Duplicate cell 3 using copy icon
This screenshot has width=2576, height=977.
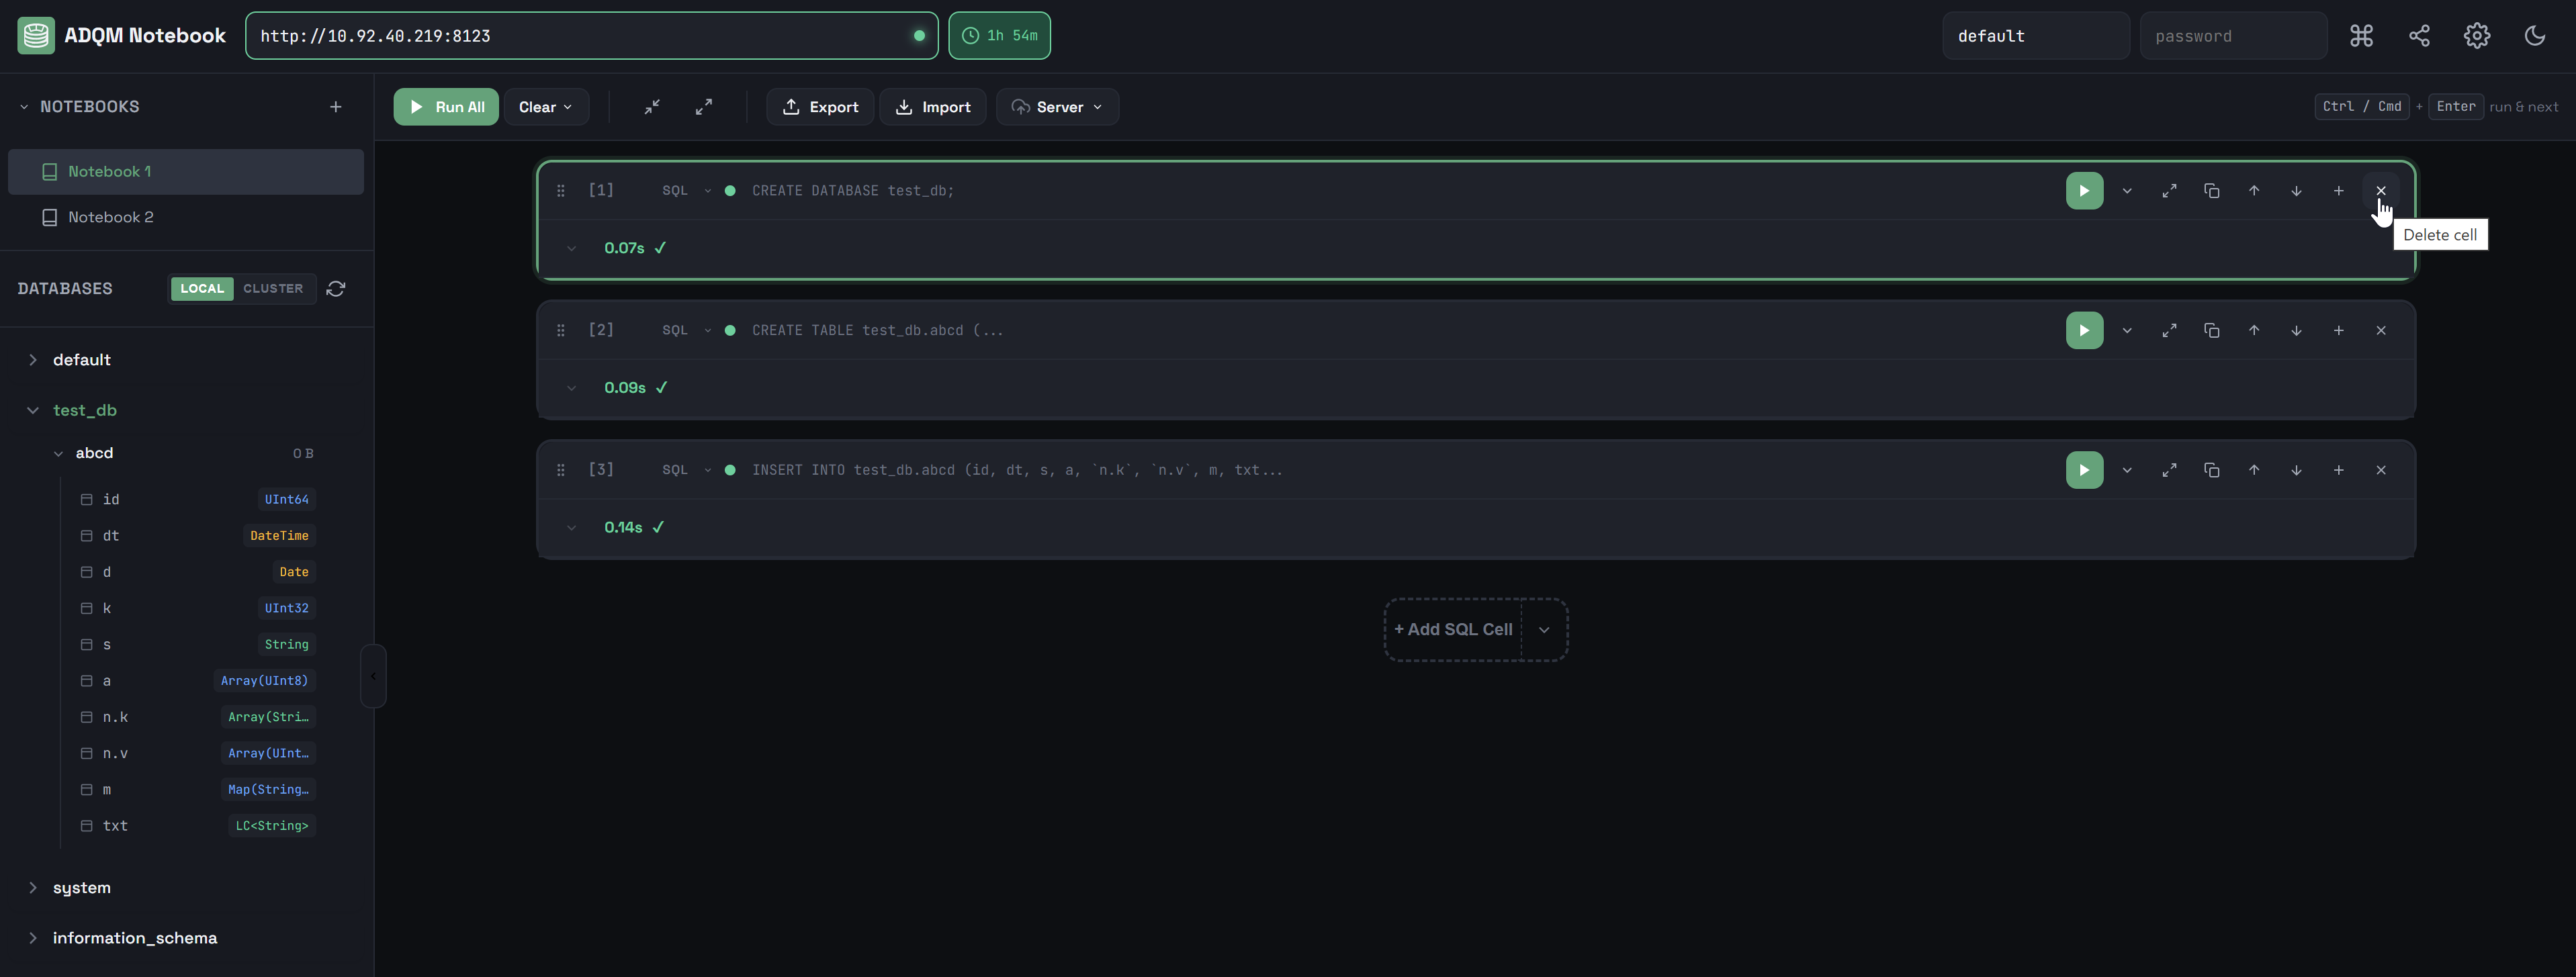click(2211, 470)
